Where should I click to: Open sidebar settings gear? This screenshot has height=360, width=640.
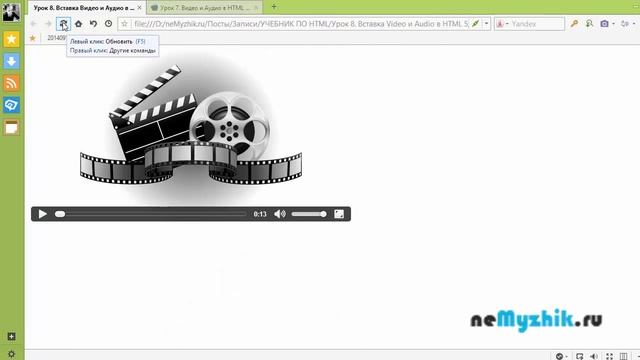11,354
